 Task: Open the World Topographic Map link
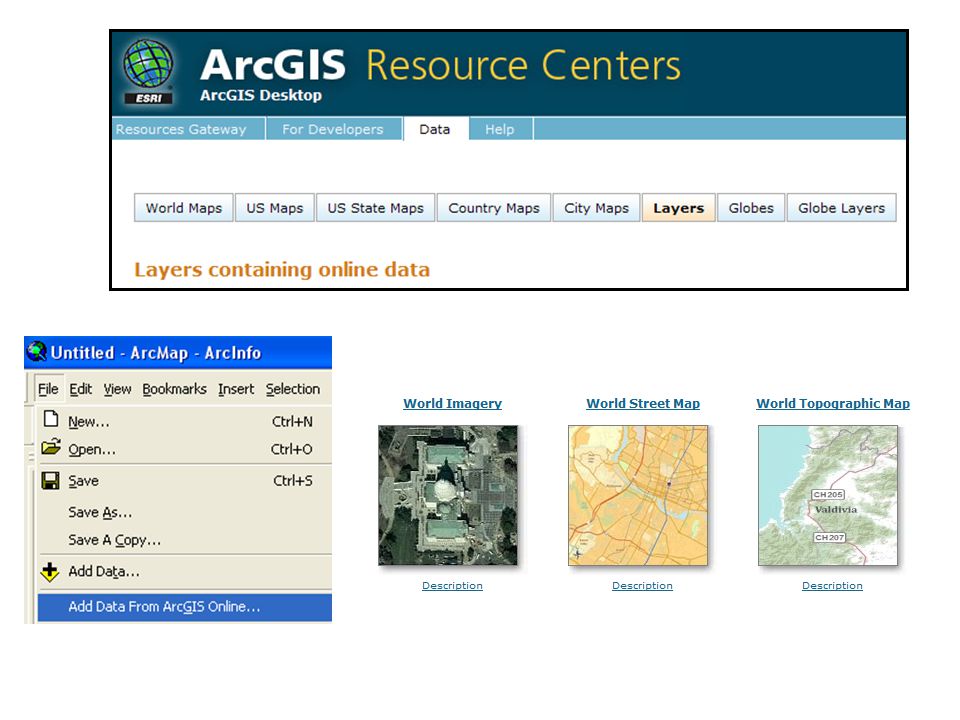(833, 403)
